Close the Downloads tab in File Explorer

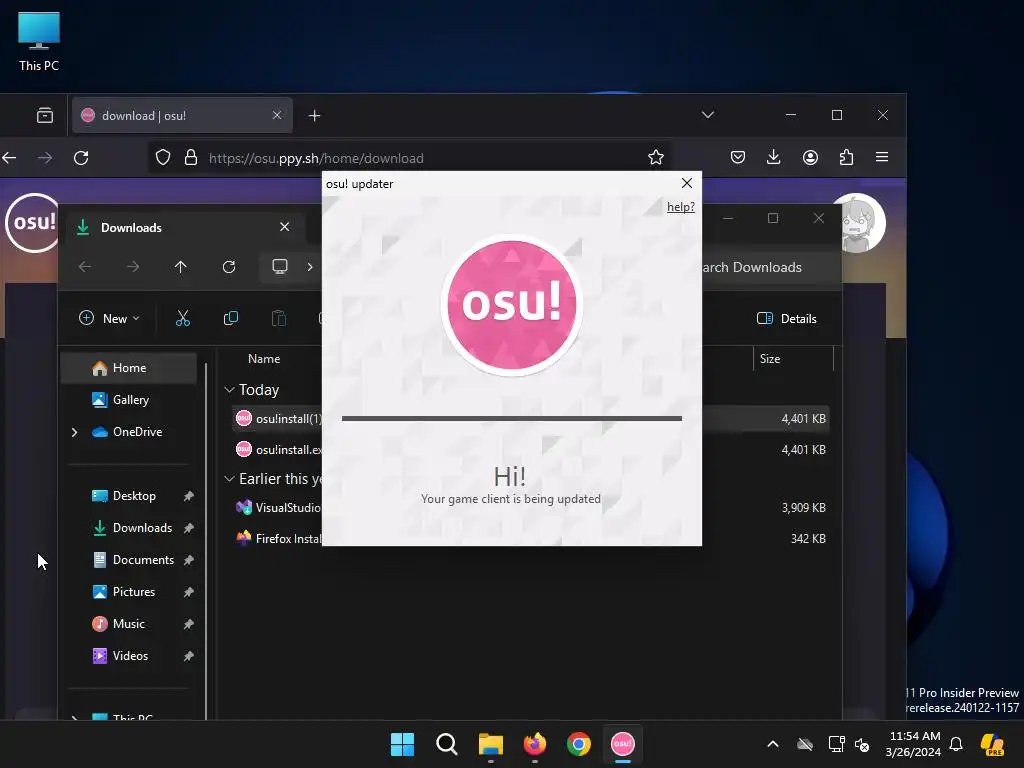pos(284,227)
